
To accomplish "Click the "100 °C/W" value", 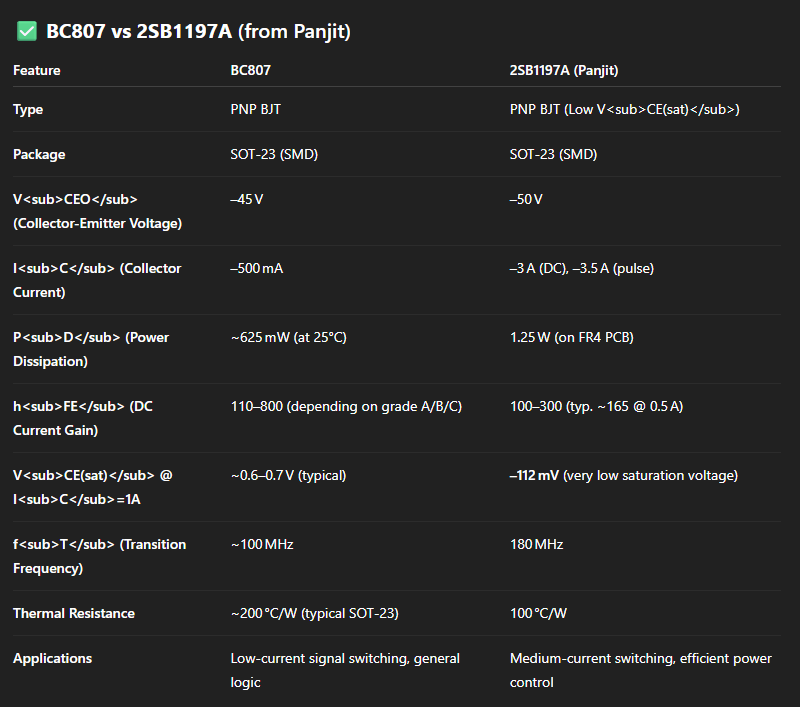I will pyautogui.click(x=538, y=613).
